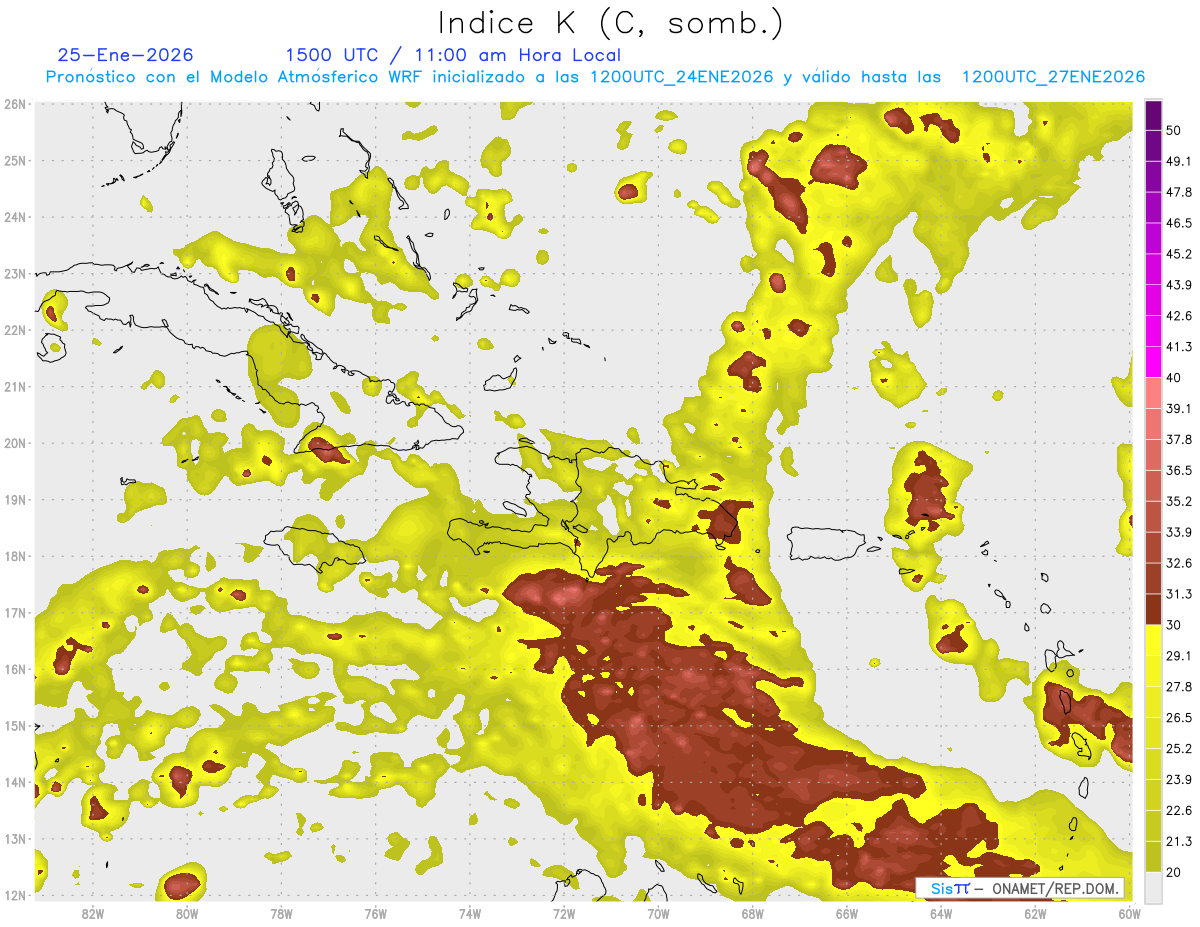
Task: Click the latitude label "14N"
Action: click(15, 782)
